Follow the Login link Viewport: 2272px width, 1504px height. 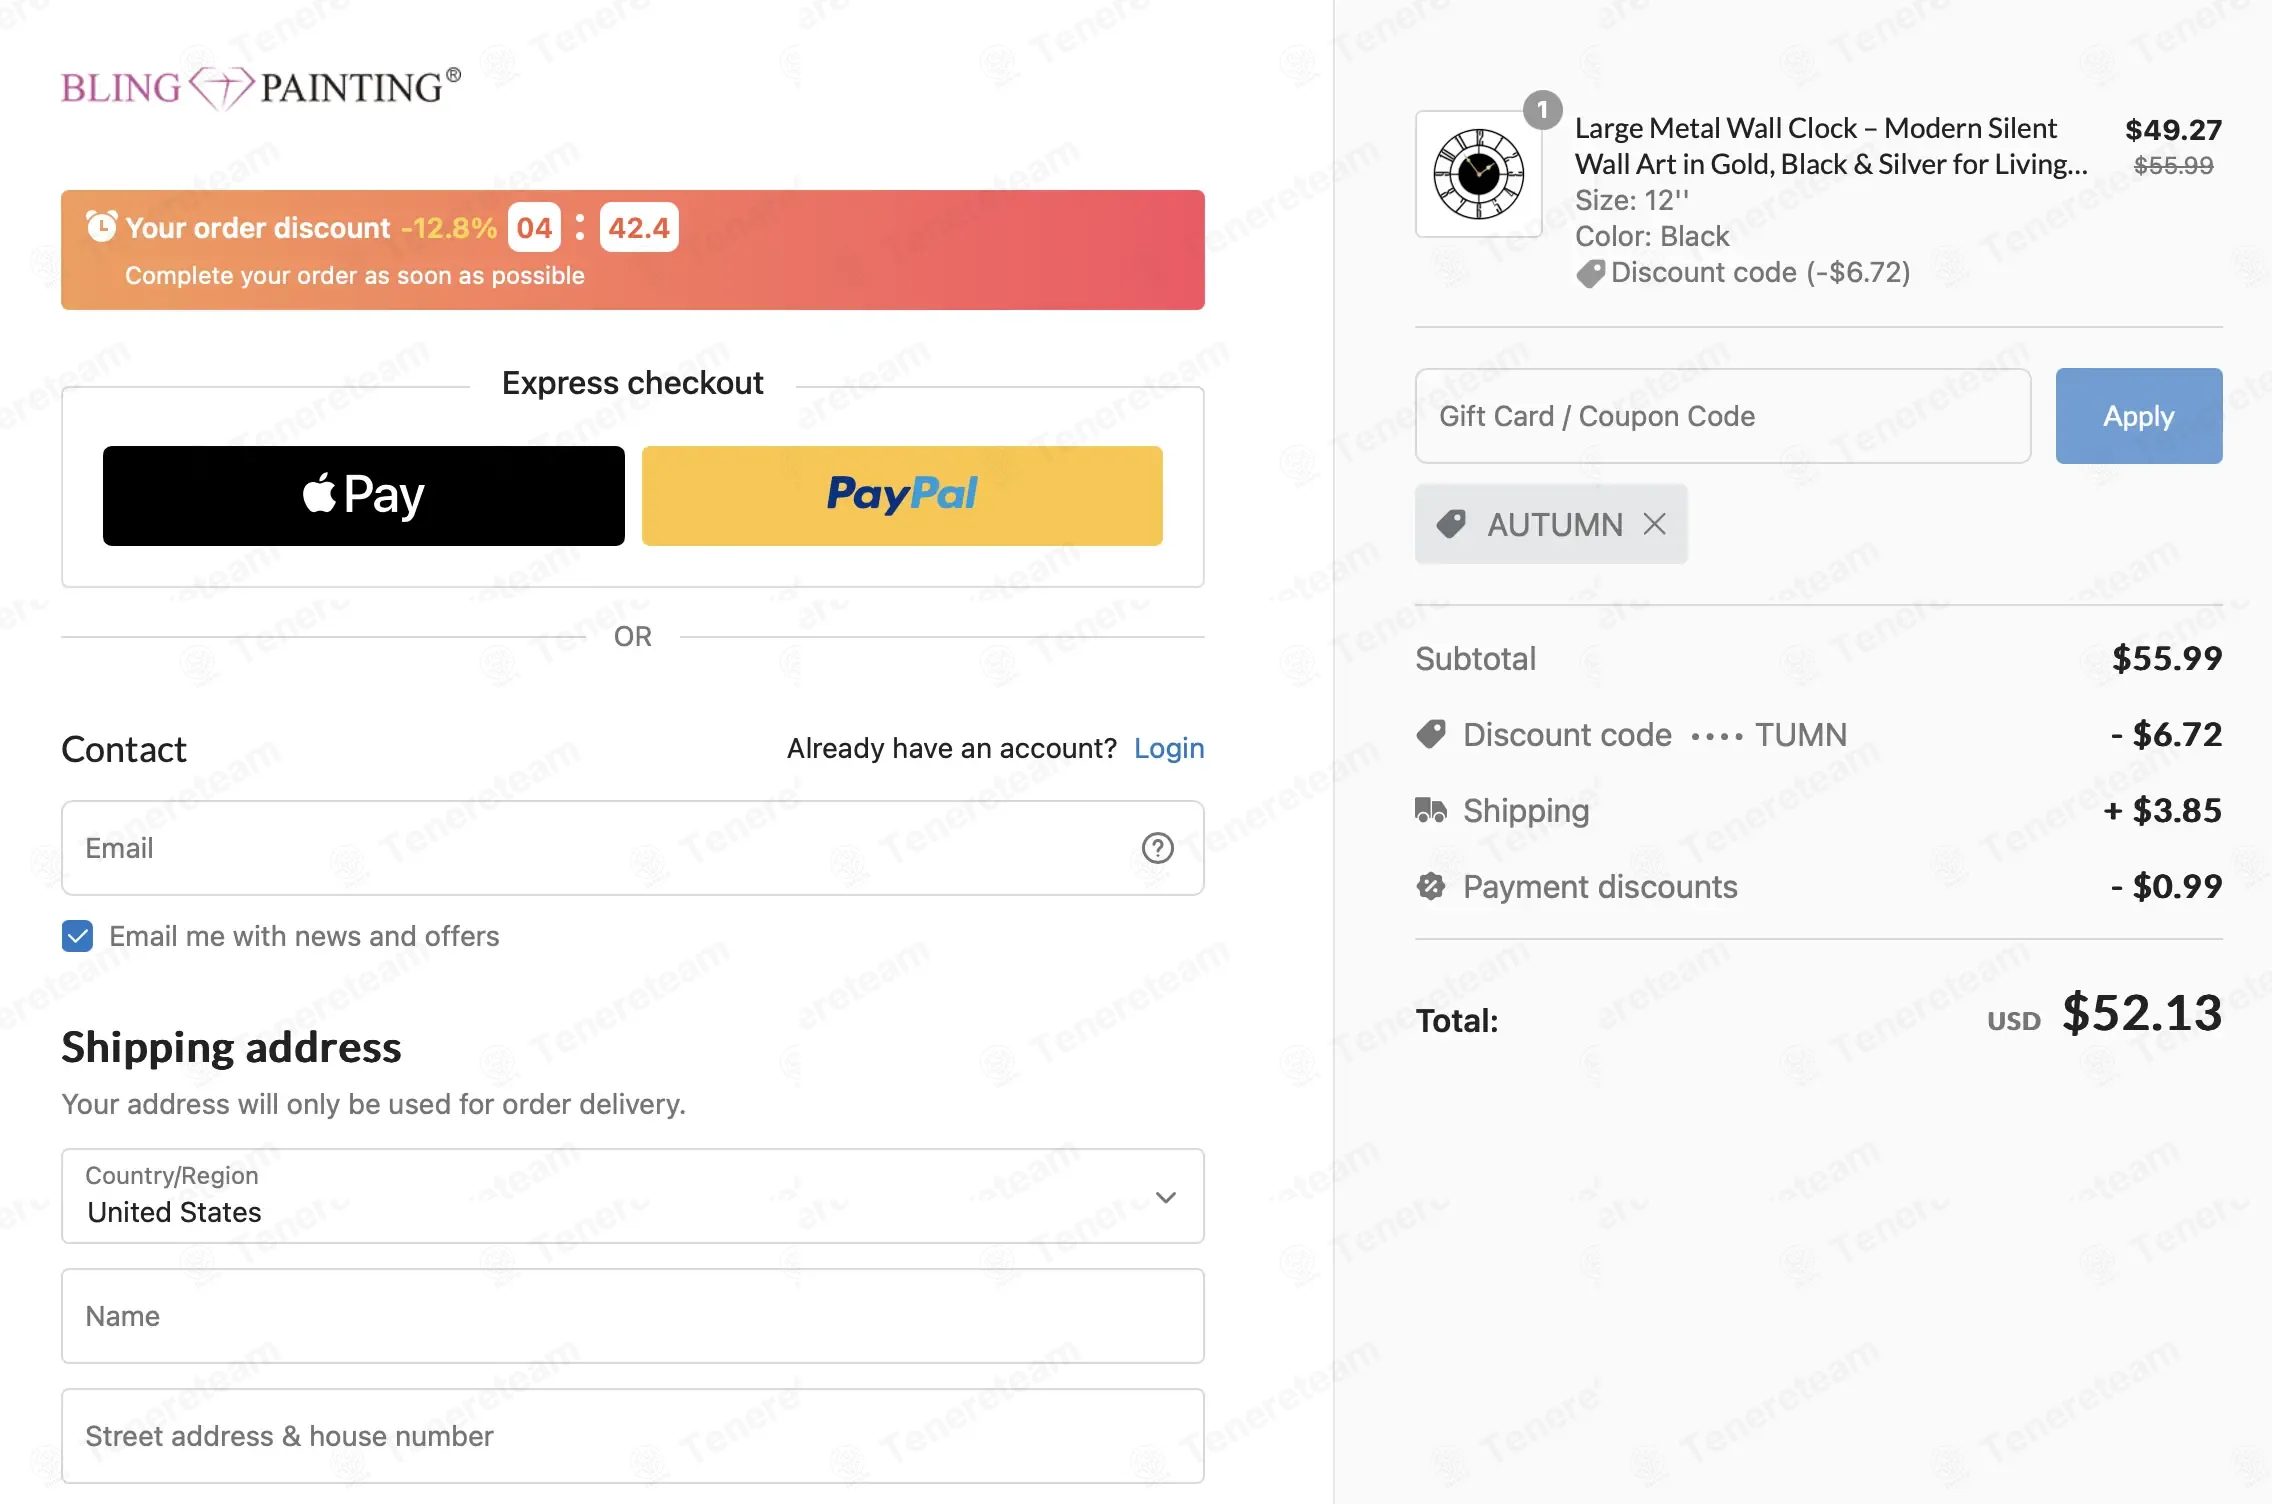1169,748
